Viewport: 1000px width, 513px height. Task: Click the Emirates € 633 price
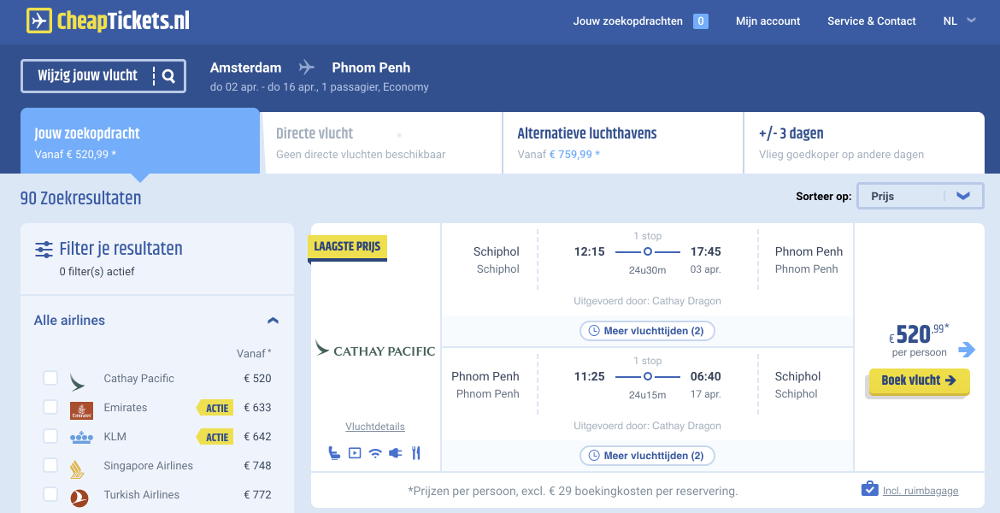[x=258, y=407]
